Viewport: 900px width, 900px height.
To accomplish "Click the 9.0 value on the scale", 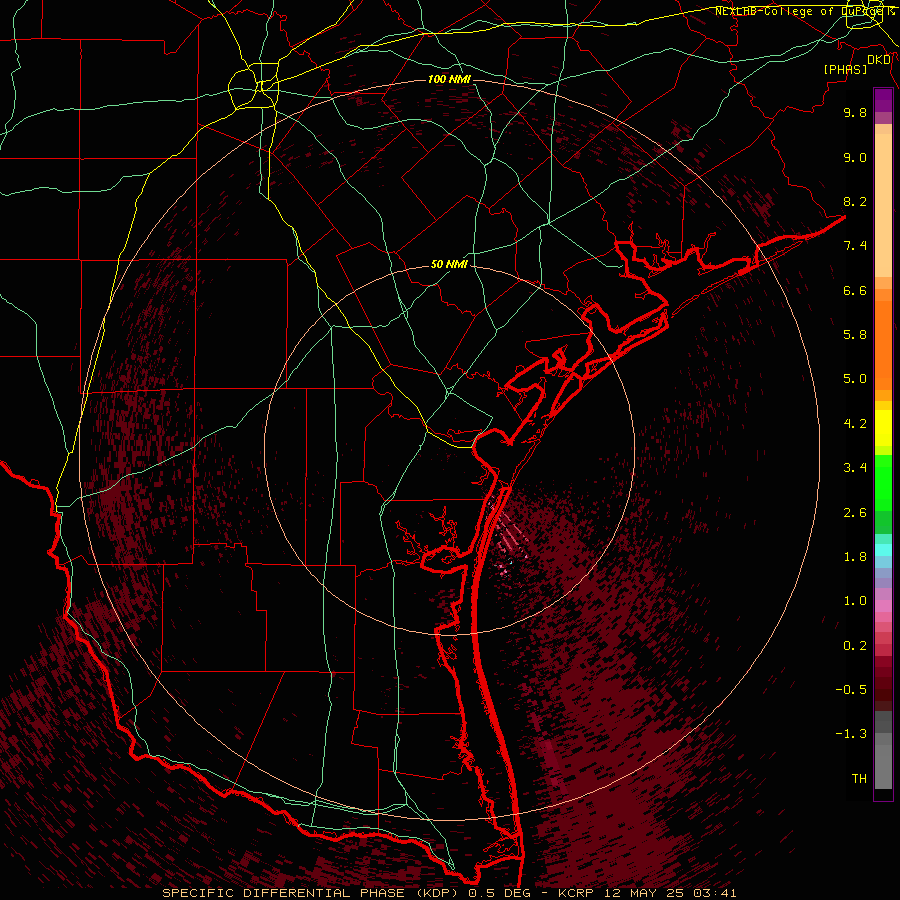I will [x=855, y=157].
